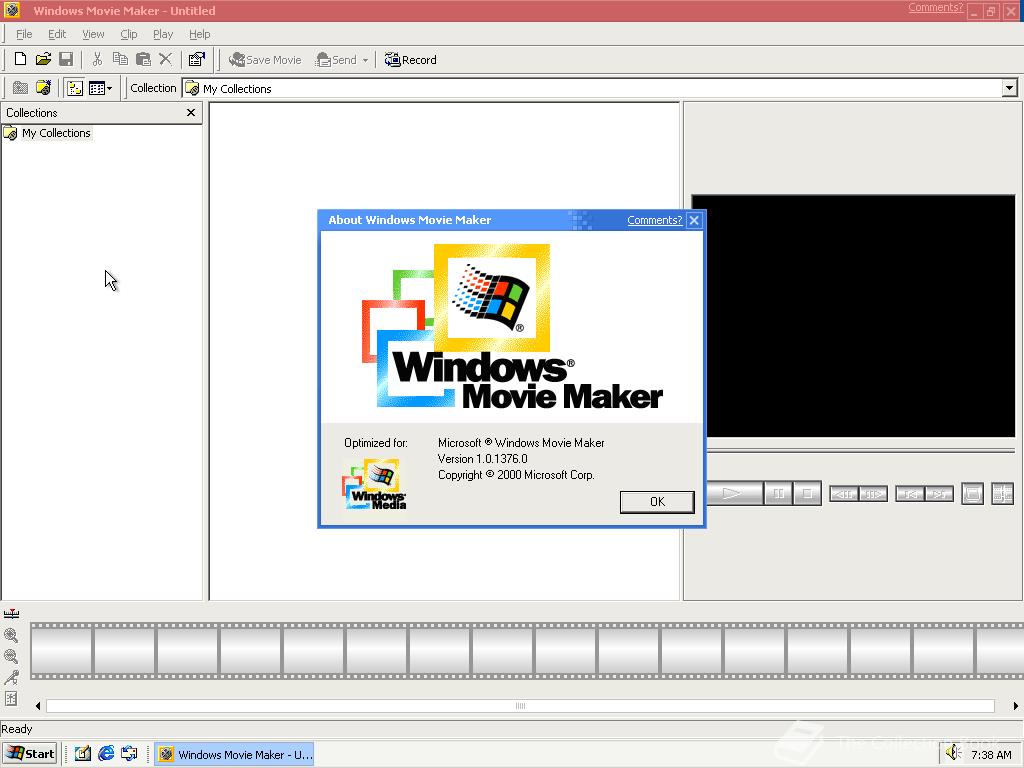Close the About Windows Movie Maker dialog

(694, 220)
